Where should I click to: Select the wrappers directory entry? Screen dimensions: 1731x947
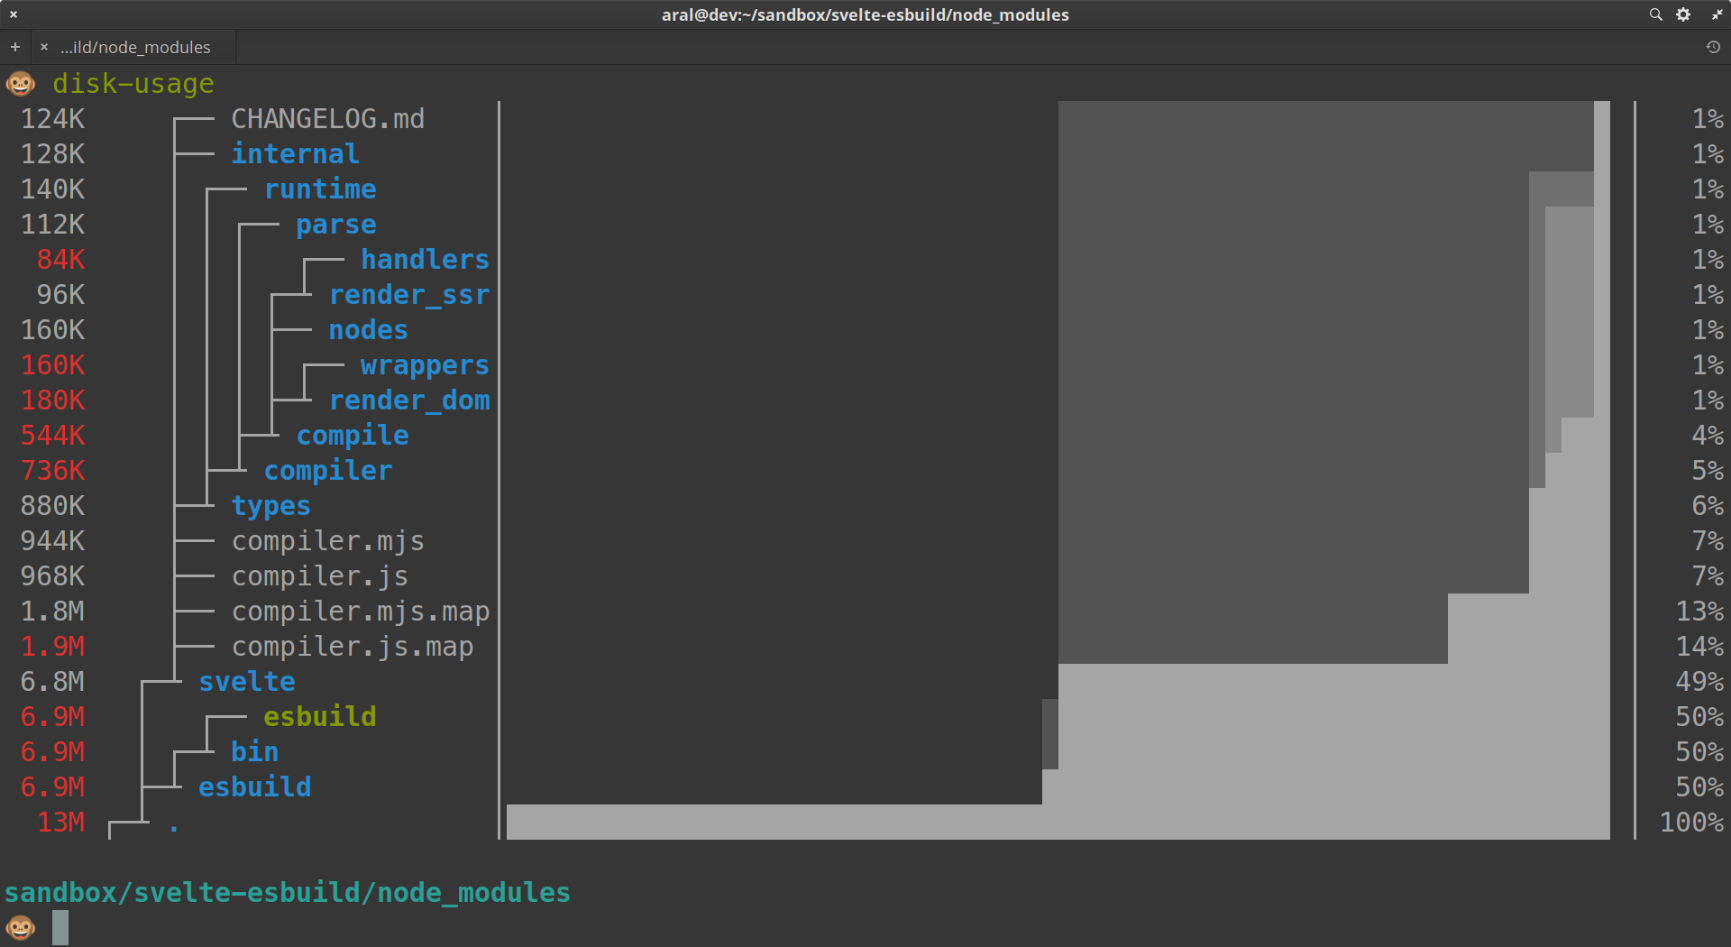pos(425,365)
